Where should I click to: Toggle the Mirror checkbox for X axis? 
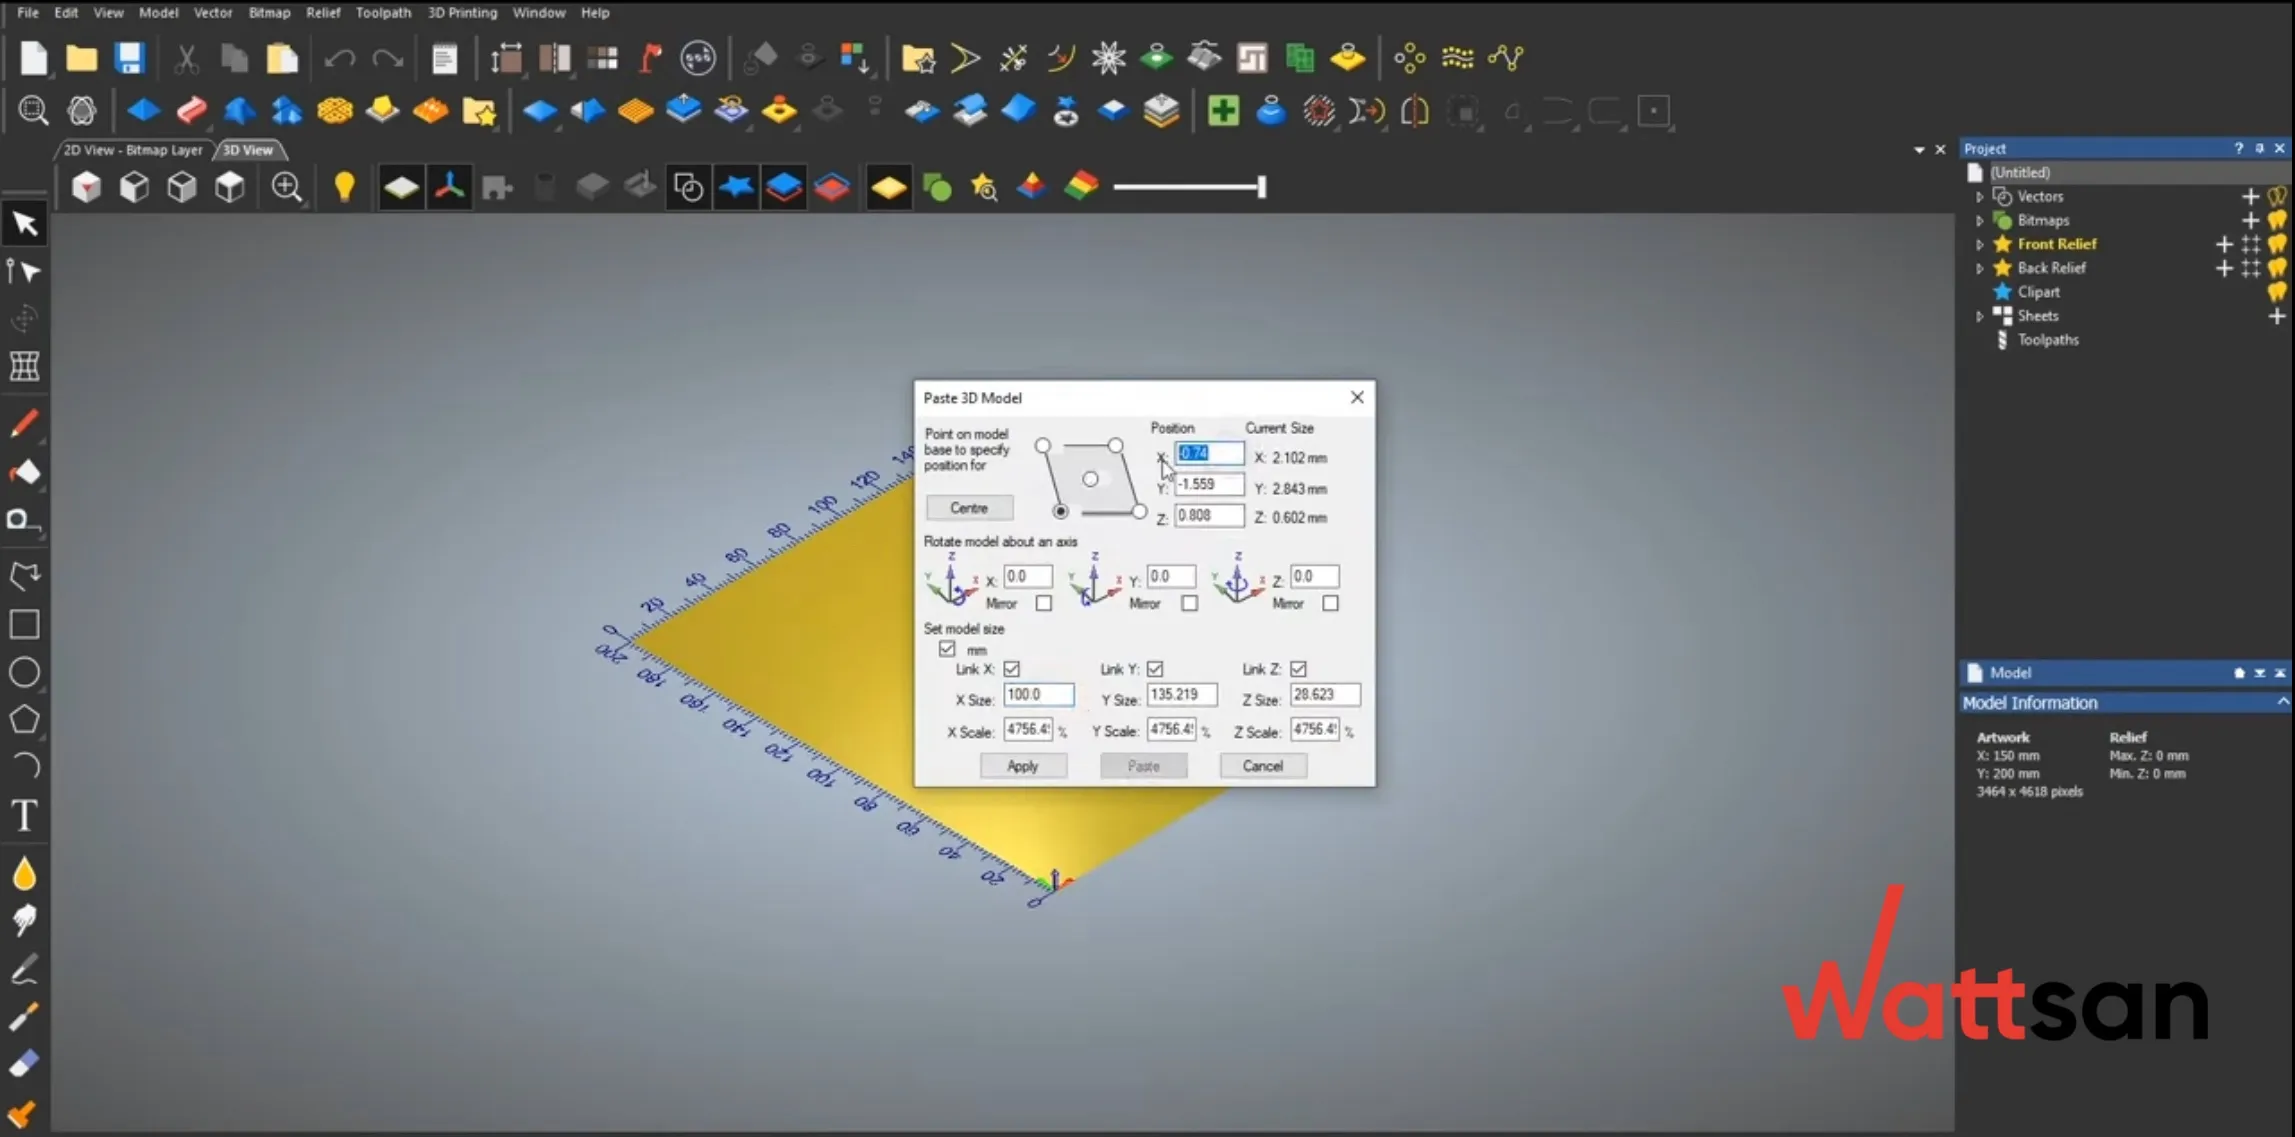click(x=1043, y=603)
